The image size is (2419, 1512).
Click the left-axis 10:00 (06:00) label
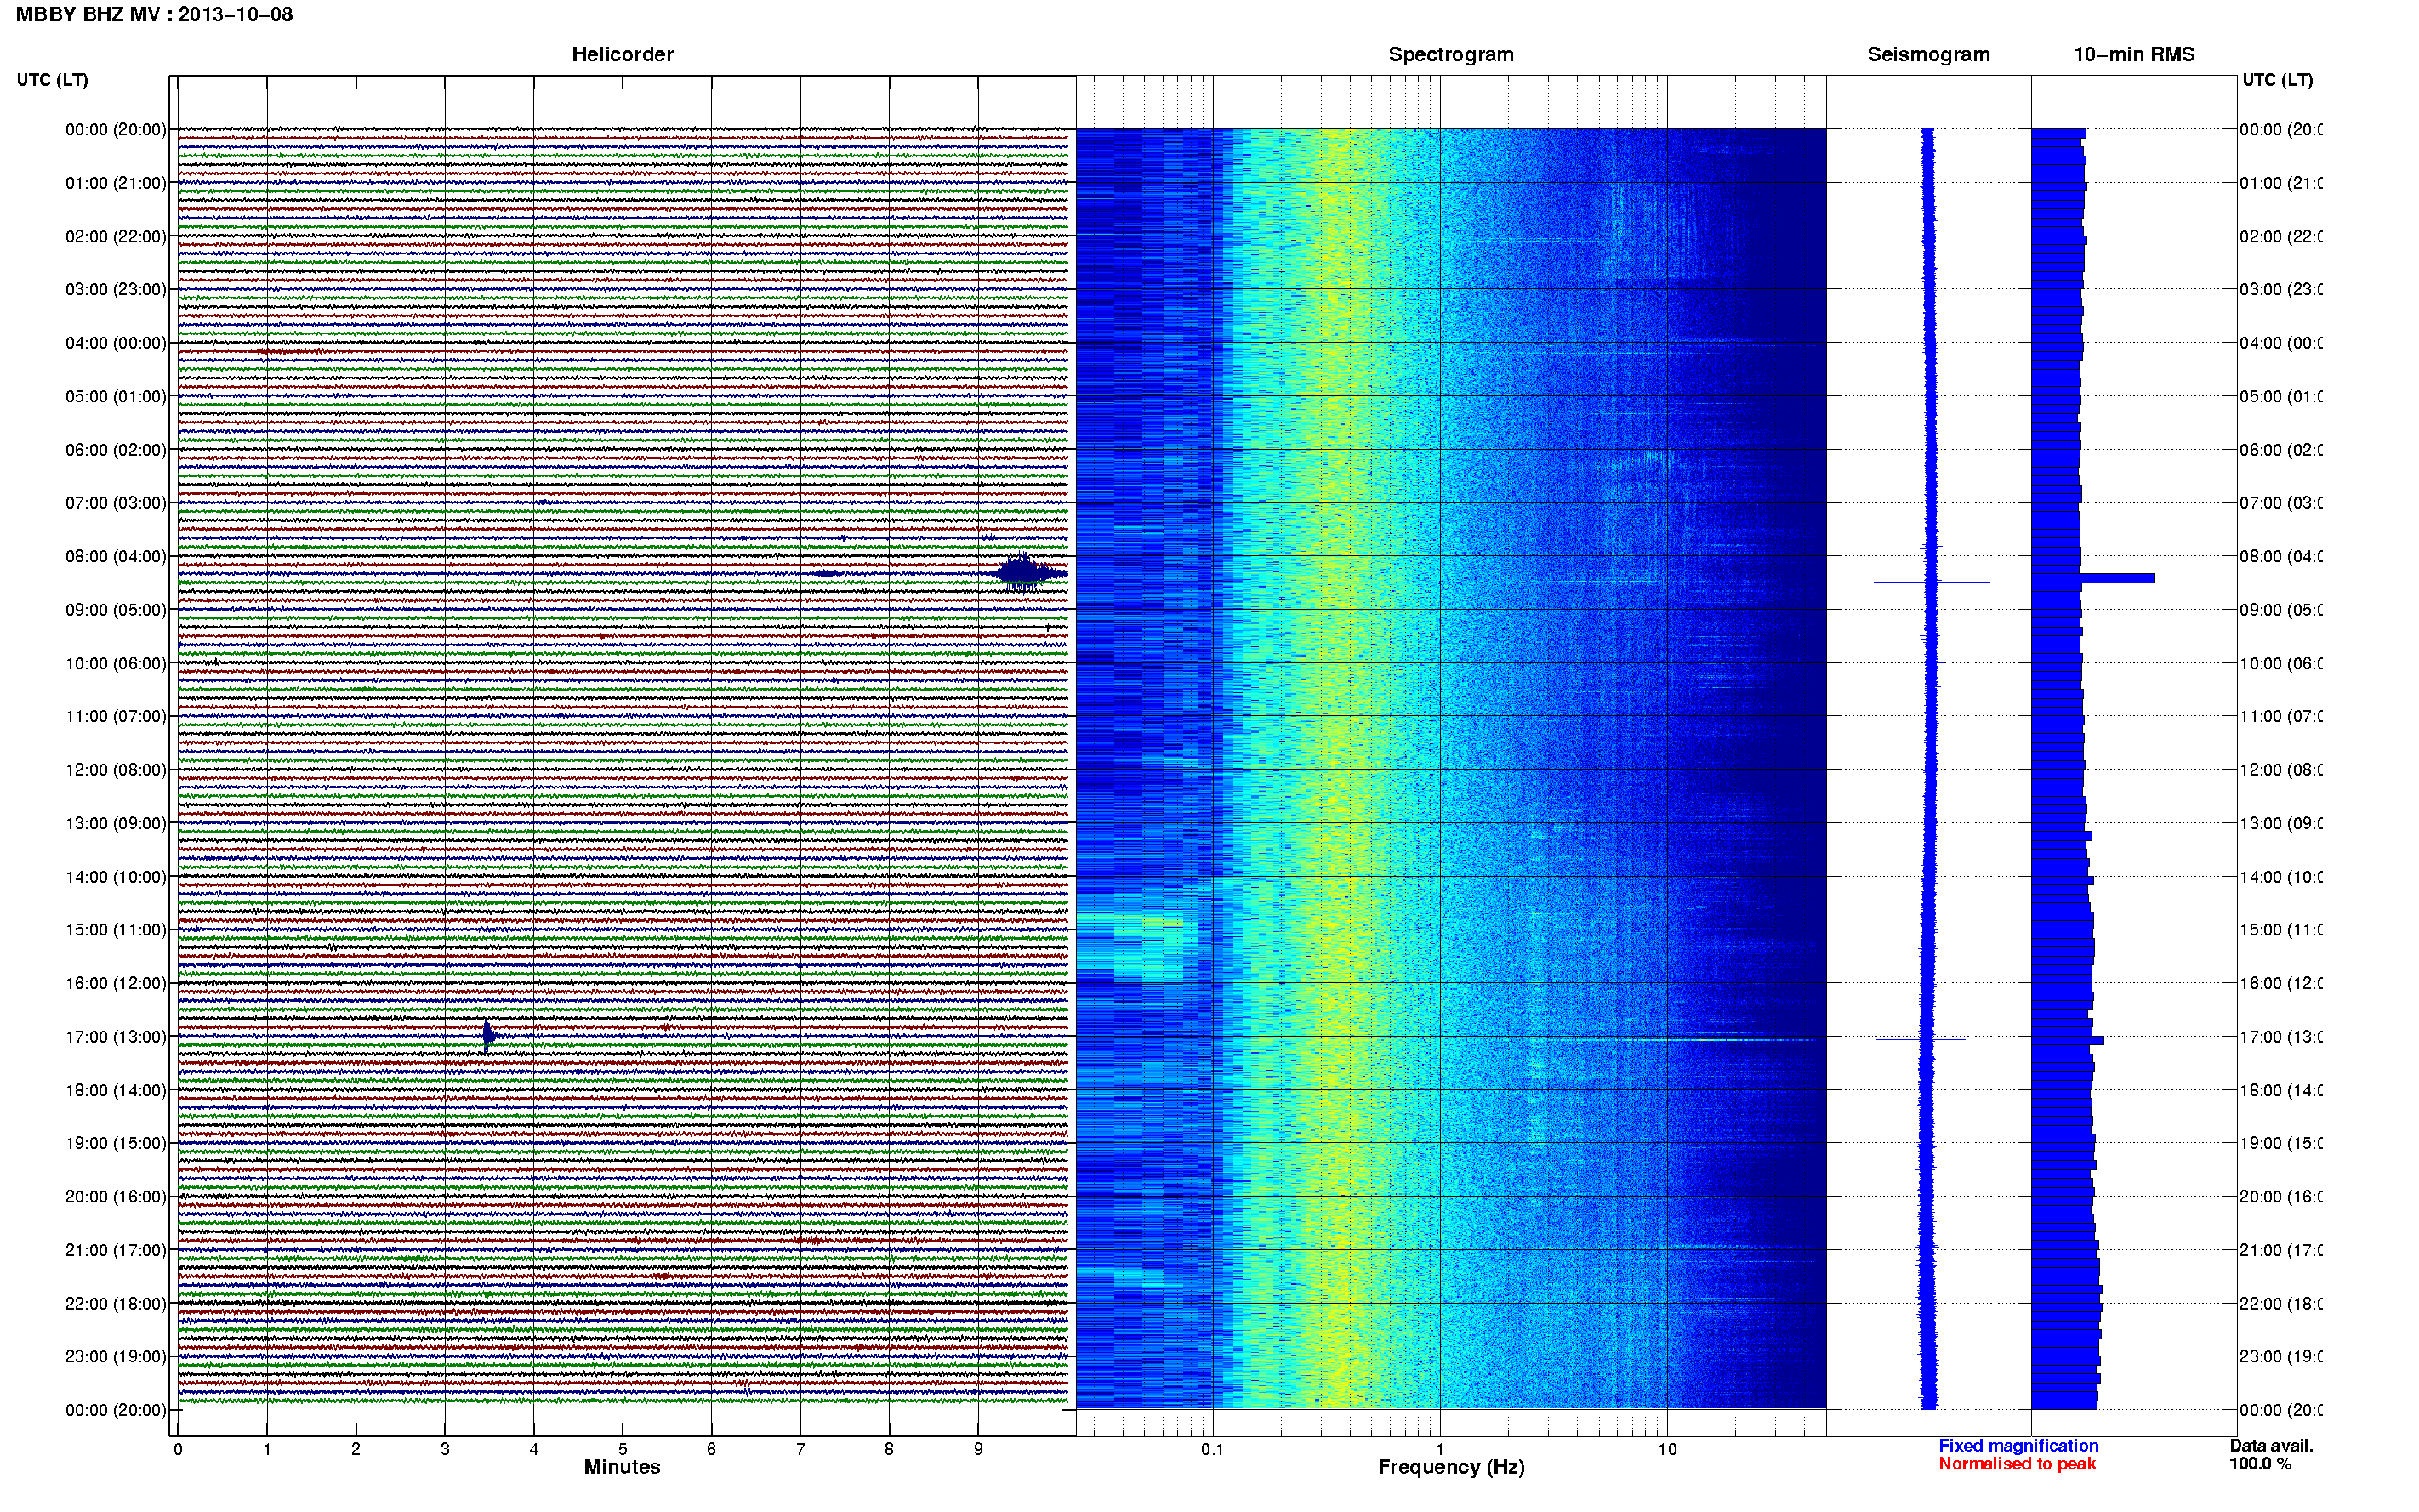point(116,663)
